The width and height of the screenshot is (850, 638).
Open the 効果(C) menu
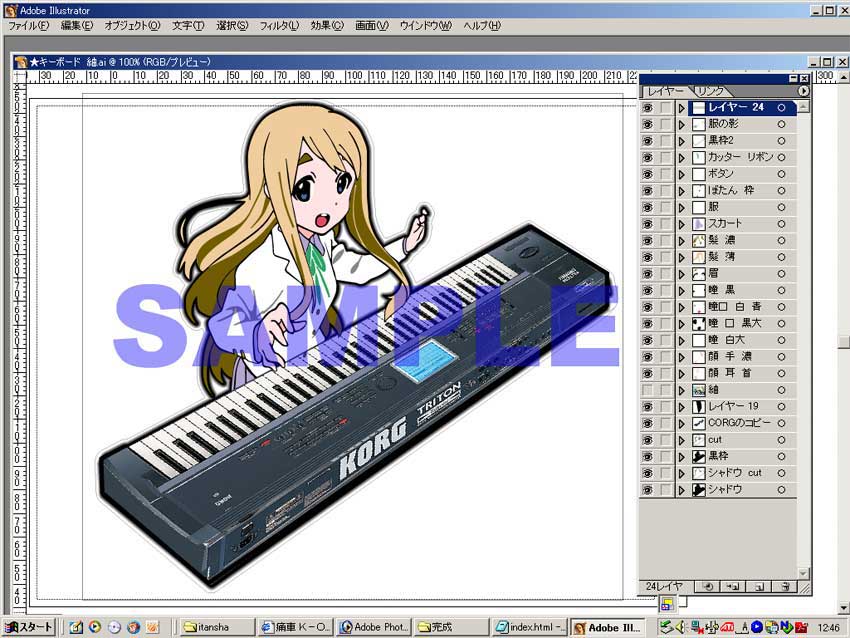(x=327, y=25)
